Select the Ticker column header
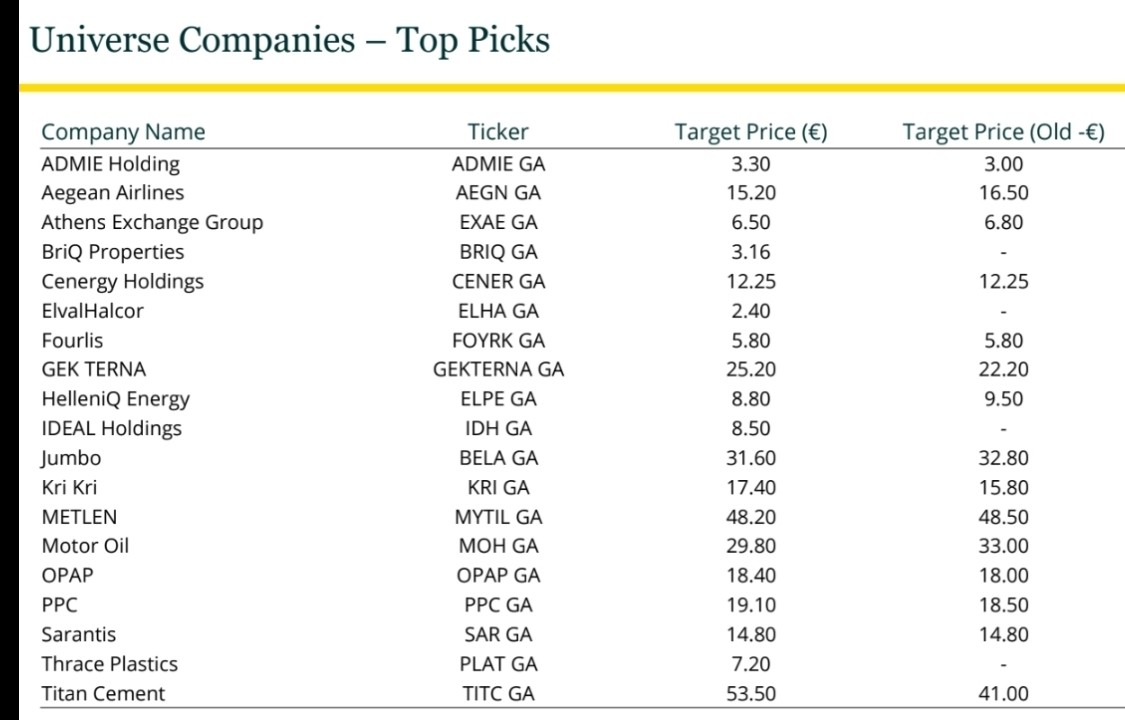The height and width of the screenshot is (720, 1125). click(x=498, y=132)
